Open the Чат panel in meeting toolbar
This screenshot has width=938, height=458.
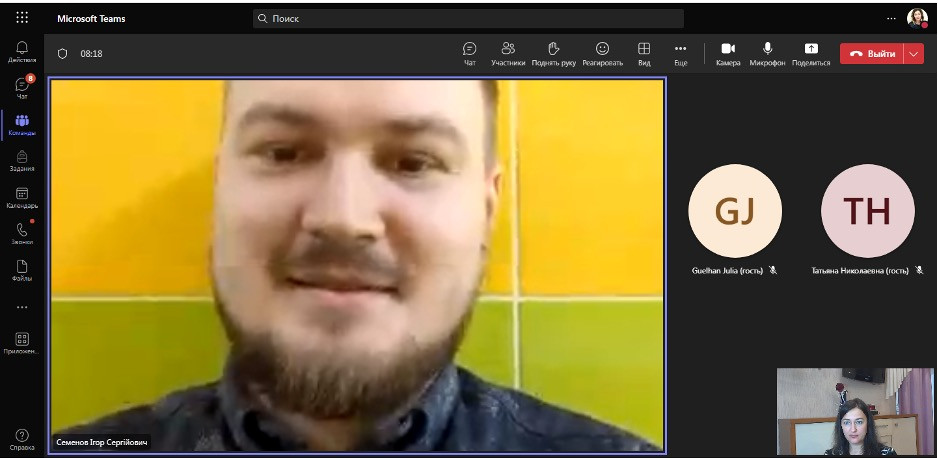[x=469, y=53]
